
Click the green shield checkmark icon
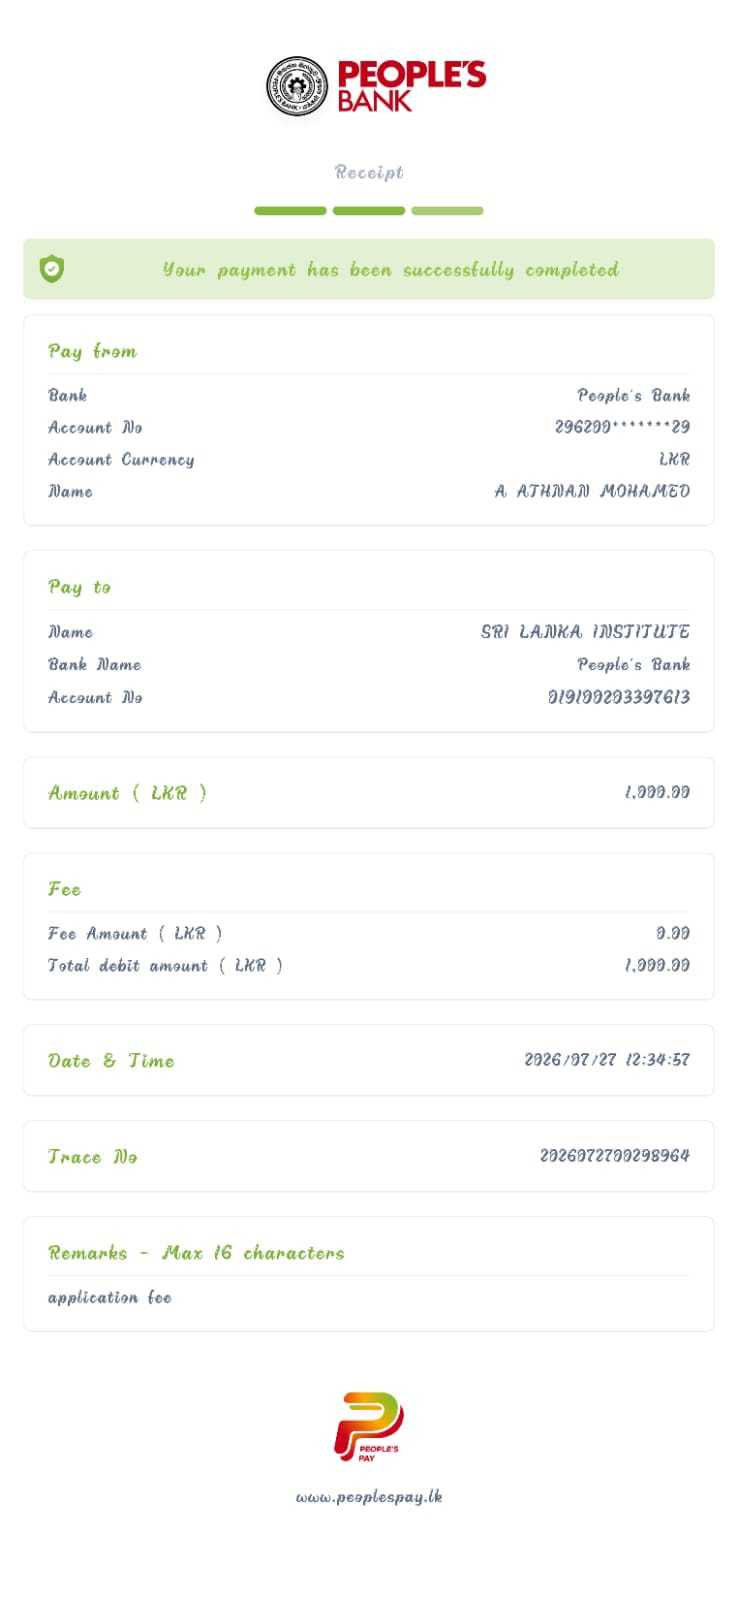[x=52, y=268]
